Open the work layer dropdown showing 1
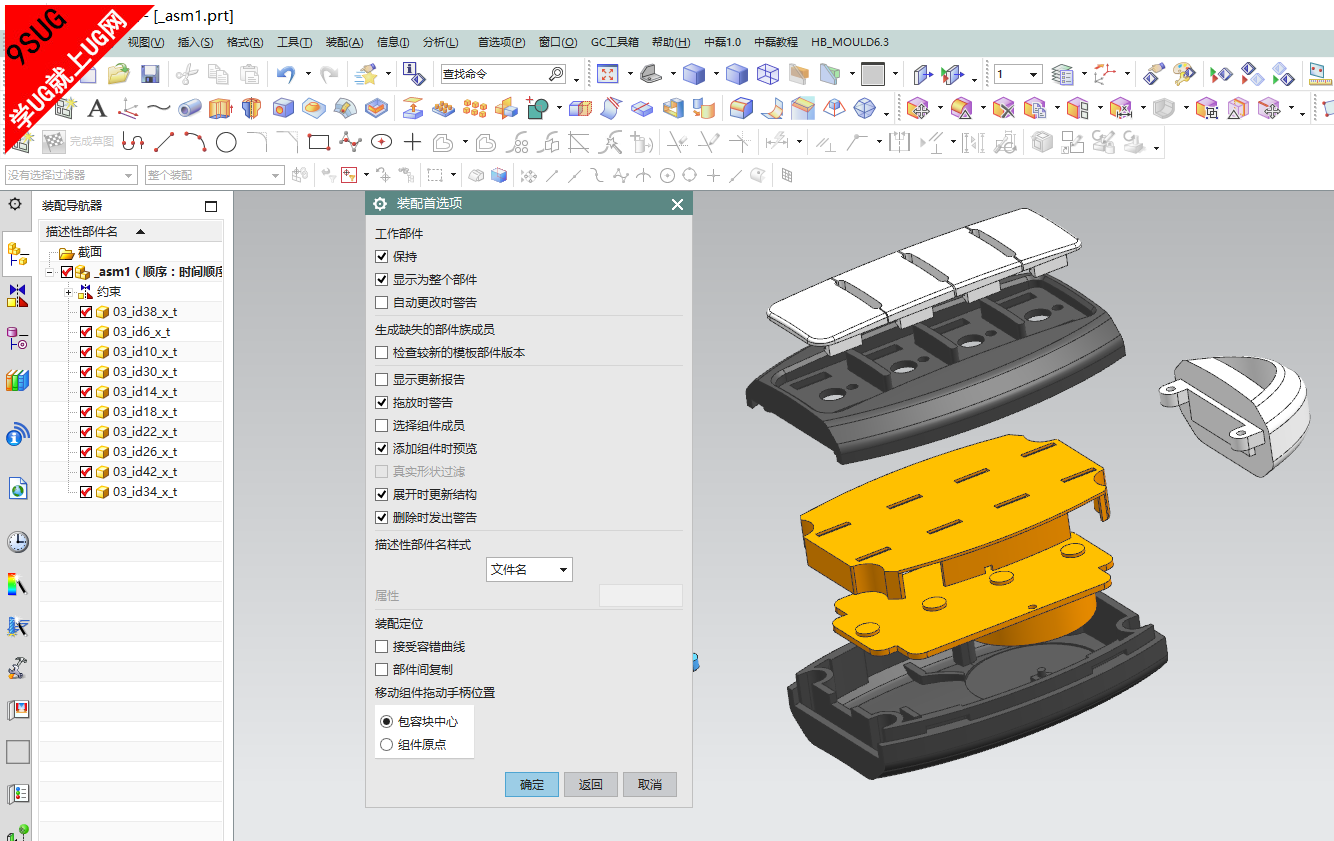 1018,74
